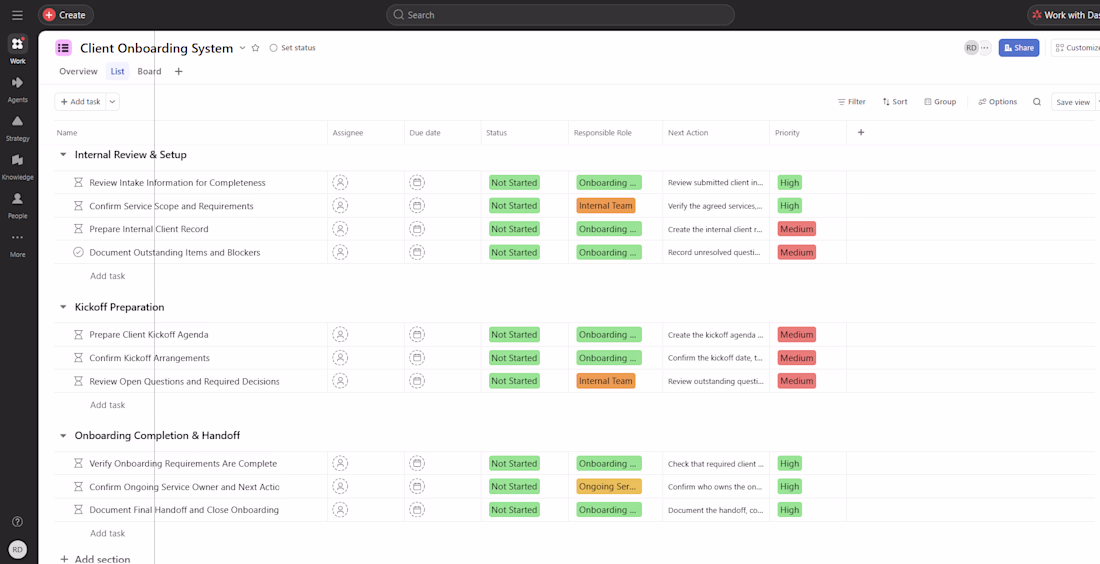Set due date for Confirm Service Scope task

point(417,206)
